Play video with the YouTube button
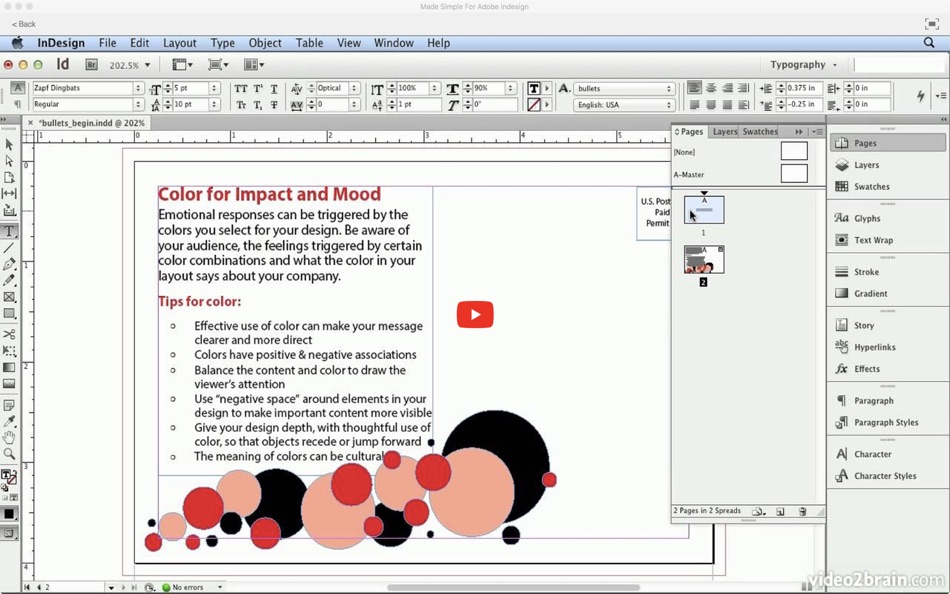This screenshot has height=594, width=950. 475,315
